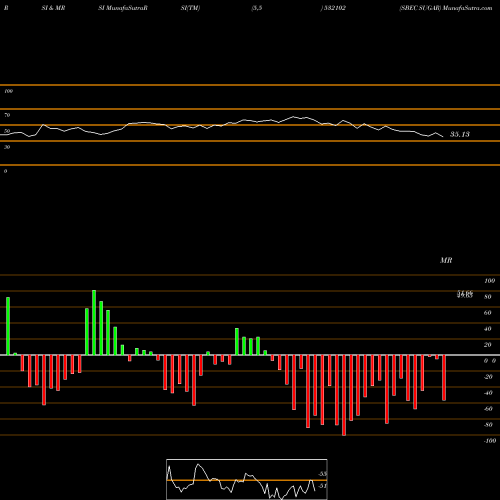Click the SI(TM) header text
This screenshot has height=500, width=500.
(x=190, y=8)
